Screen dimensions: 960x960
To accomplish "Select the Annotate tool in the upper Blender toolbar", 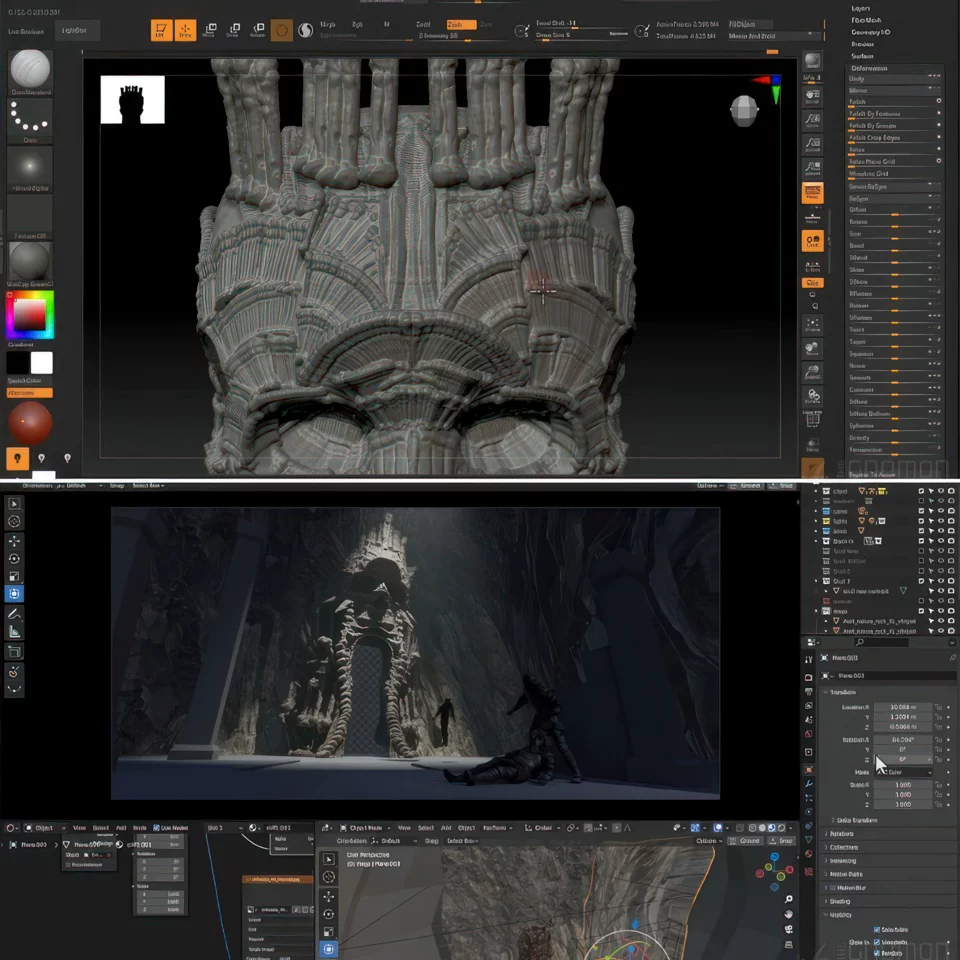I will [x=14, y=613].
